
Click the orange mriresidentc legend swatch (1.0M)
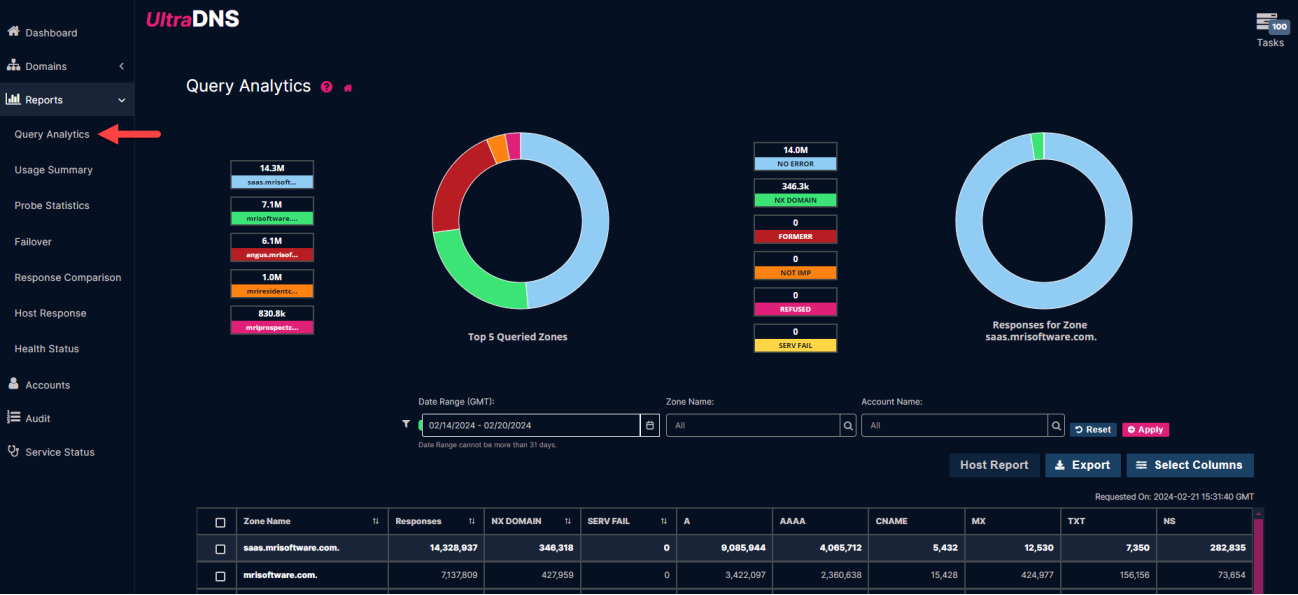pos(272,291)
